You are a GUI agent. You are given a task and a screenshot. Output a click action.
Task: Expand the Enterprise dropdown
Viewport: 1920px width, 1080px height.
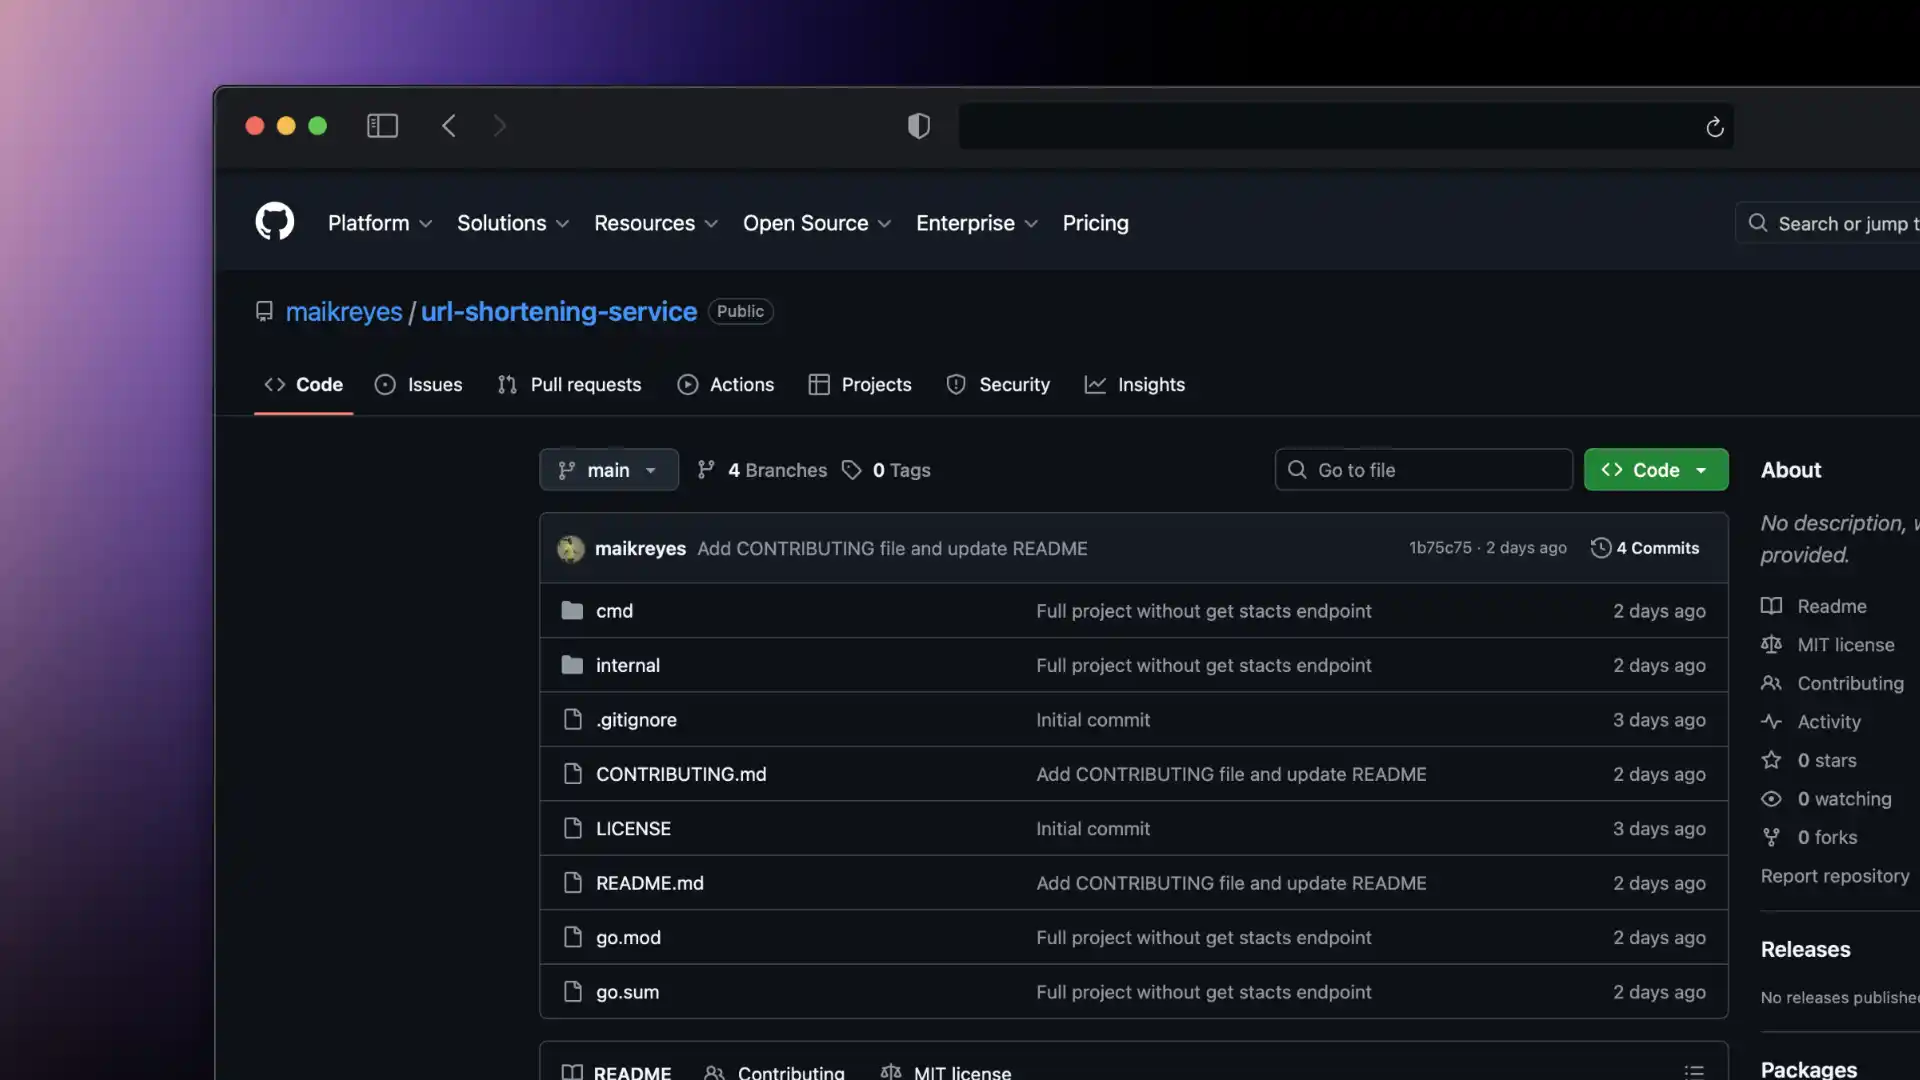pos(977,223)
